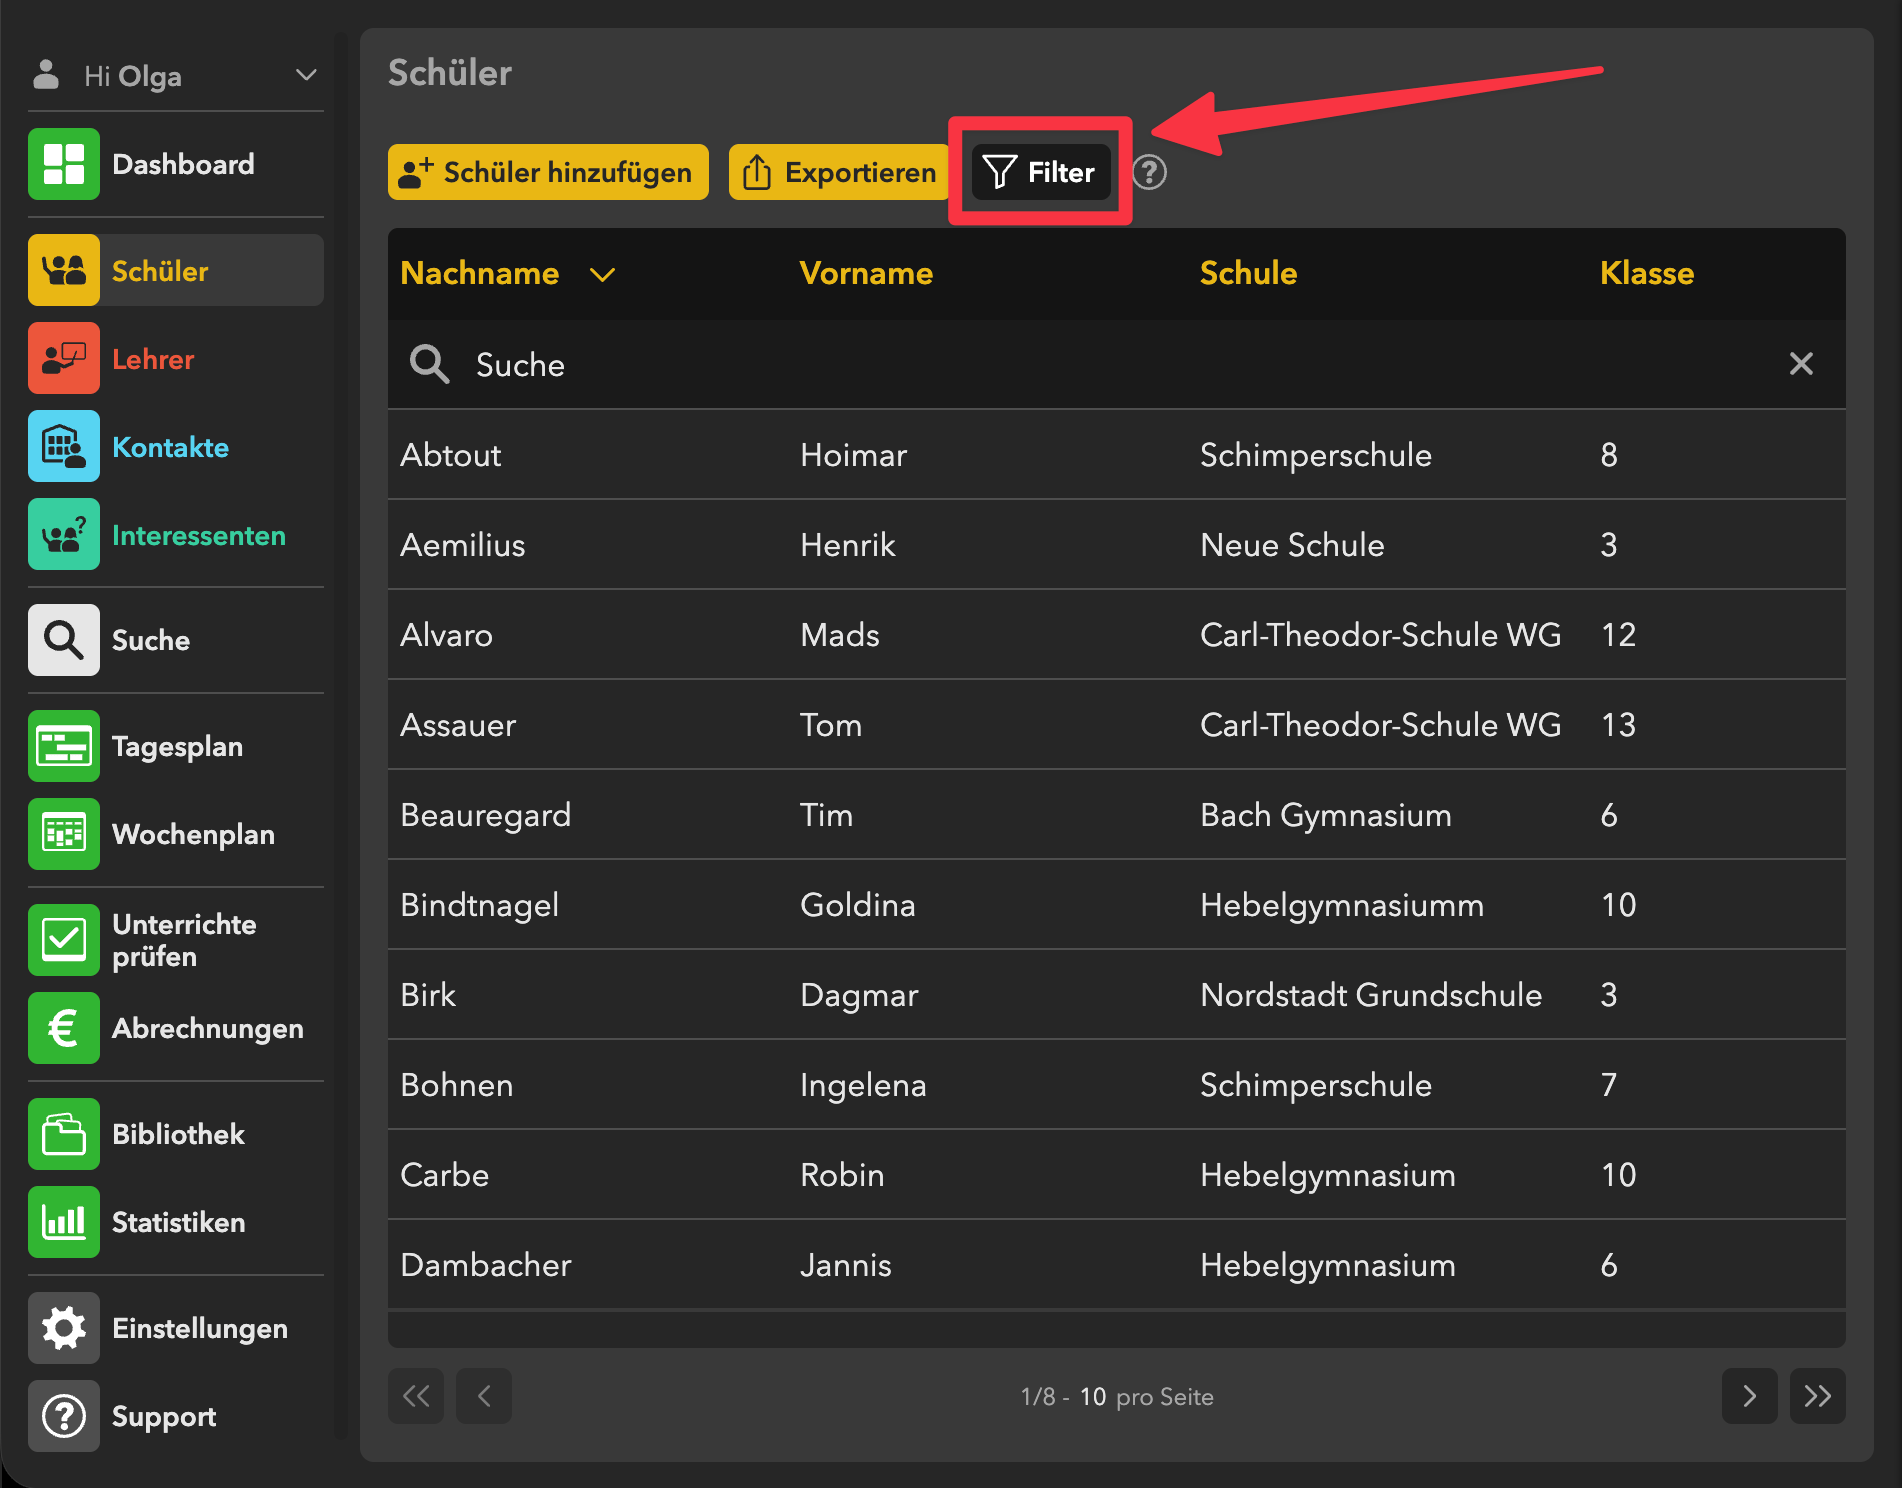1902x1488 pixels.
Task: Open the Dashboard grid icon
Action: [64, 164]
